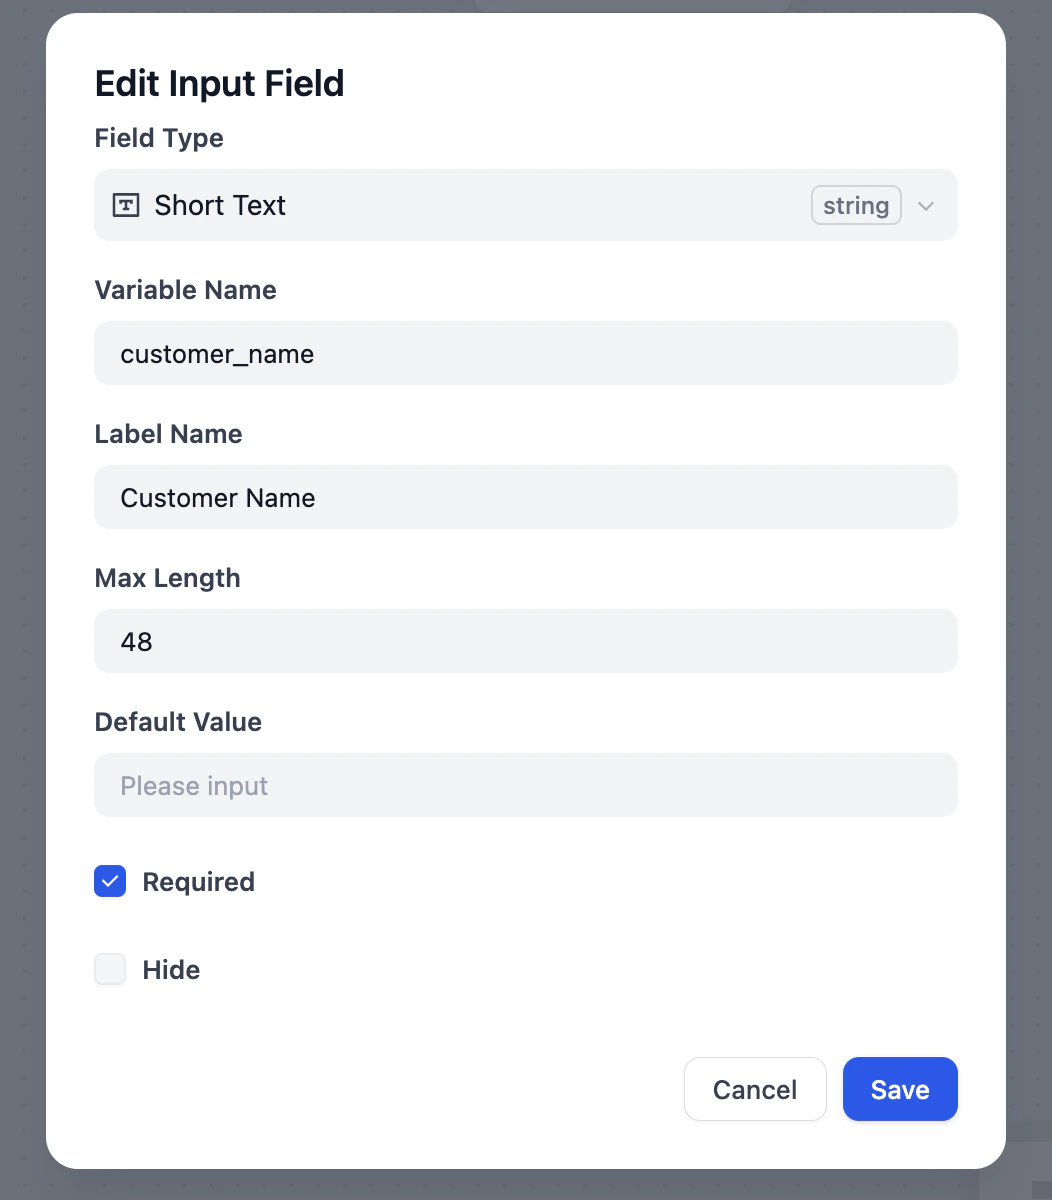Click the Save button
The height and width of the screenshot is (1200, 1052).
pos(899,1089)
